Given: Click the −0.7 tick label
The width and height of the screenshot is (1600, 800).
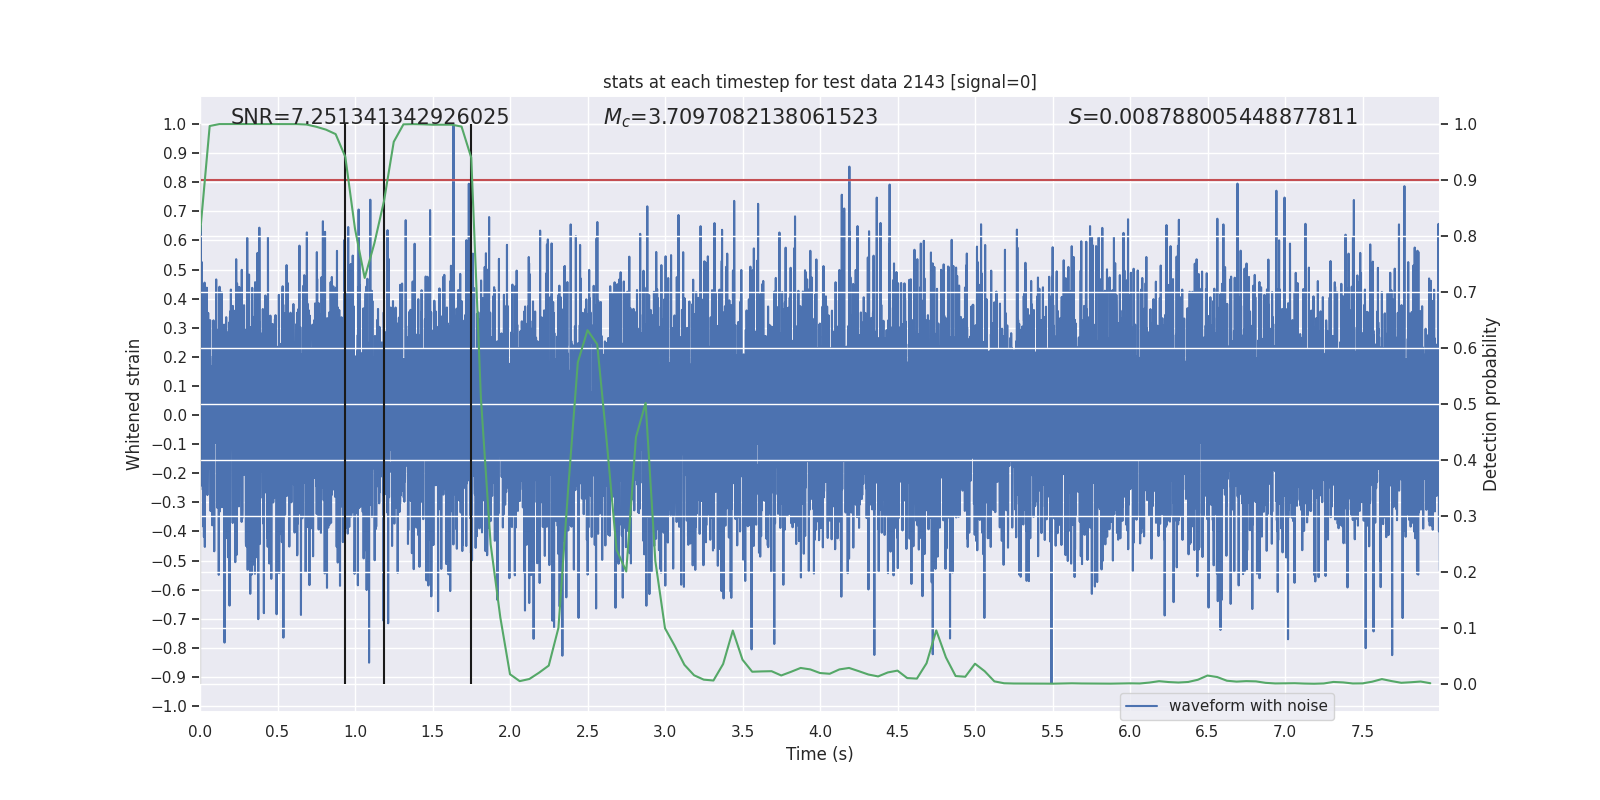Looking at the screenshot, I should [x=169, y=619].
